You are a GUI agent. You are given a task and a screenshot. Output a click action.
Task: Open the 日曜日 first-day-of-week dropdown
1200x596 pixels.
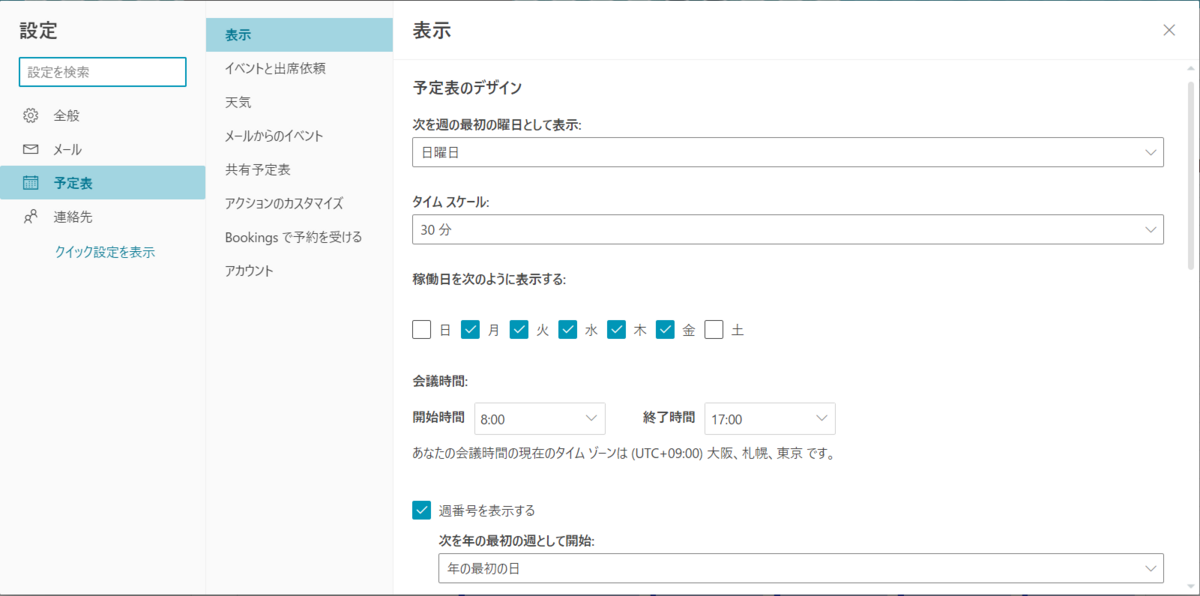pyautogui.click(x=788, y=152)
